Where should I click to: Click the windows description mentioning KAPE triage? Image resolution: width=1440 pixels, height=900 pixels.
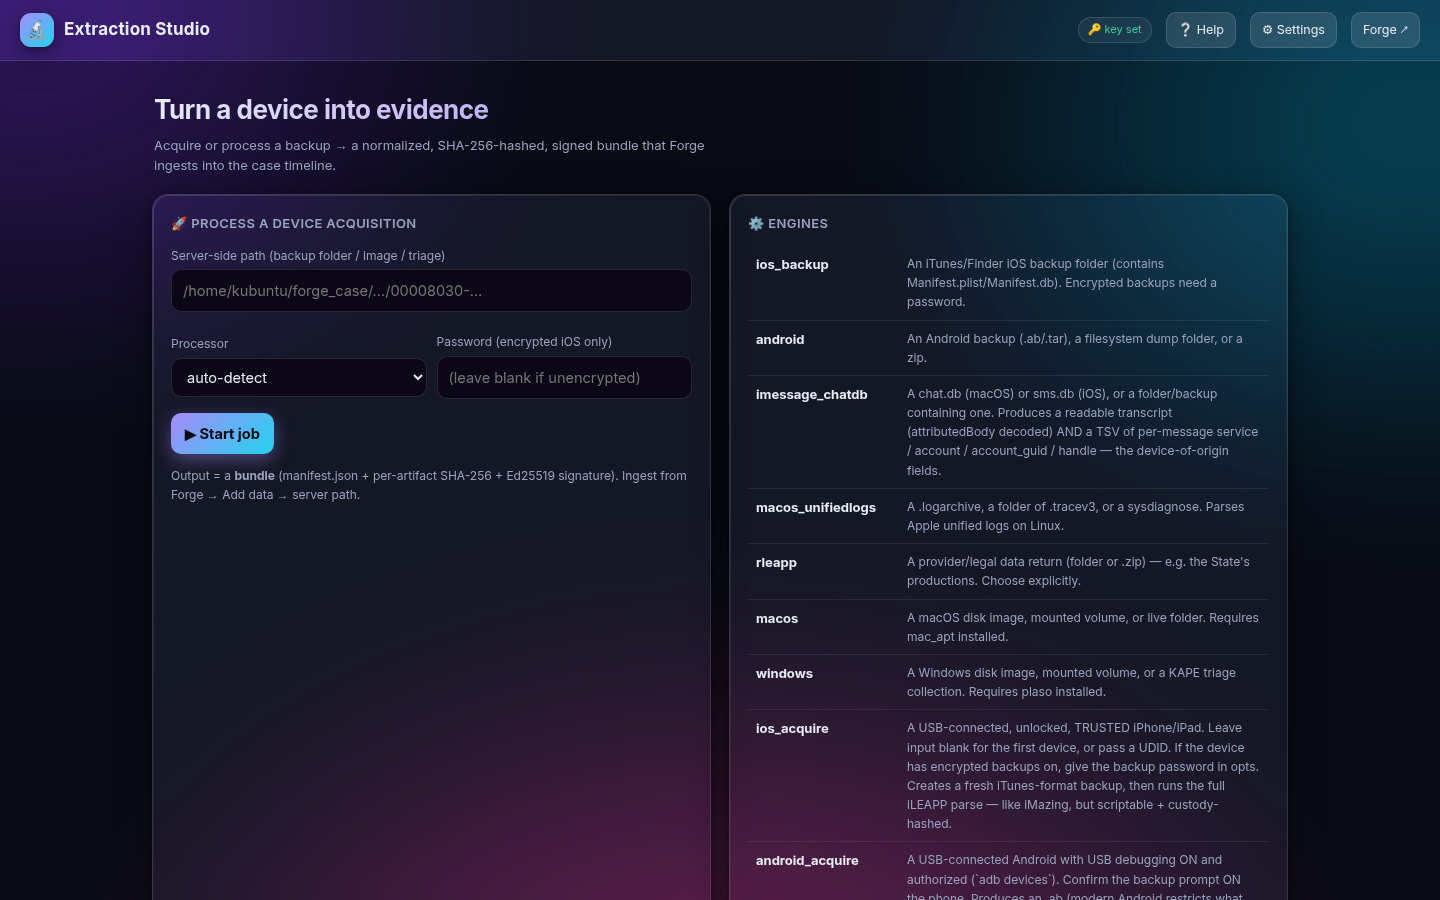(1071, 682)
